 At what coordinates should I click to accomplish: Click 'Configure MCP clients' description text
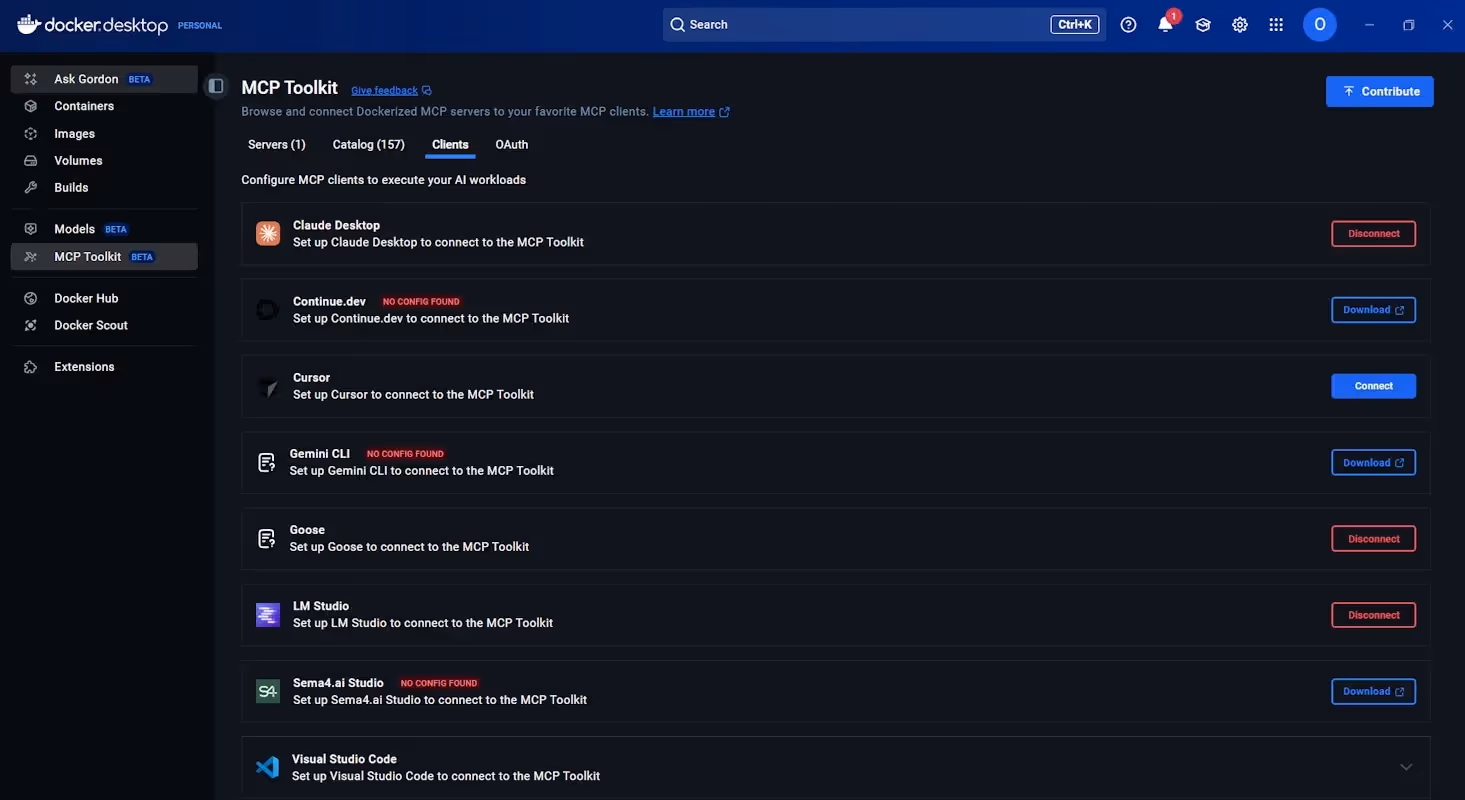pos(383,180)
